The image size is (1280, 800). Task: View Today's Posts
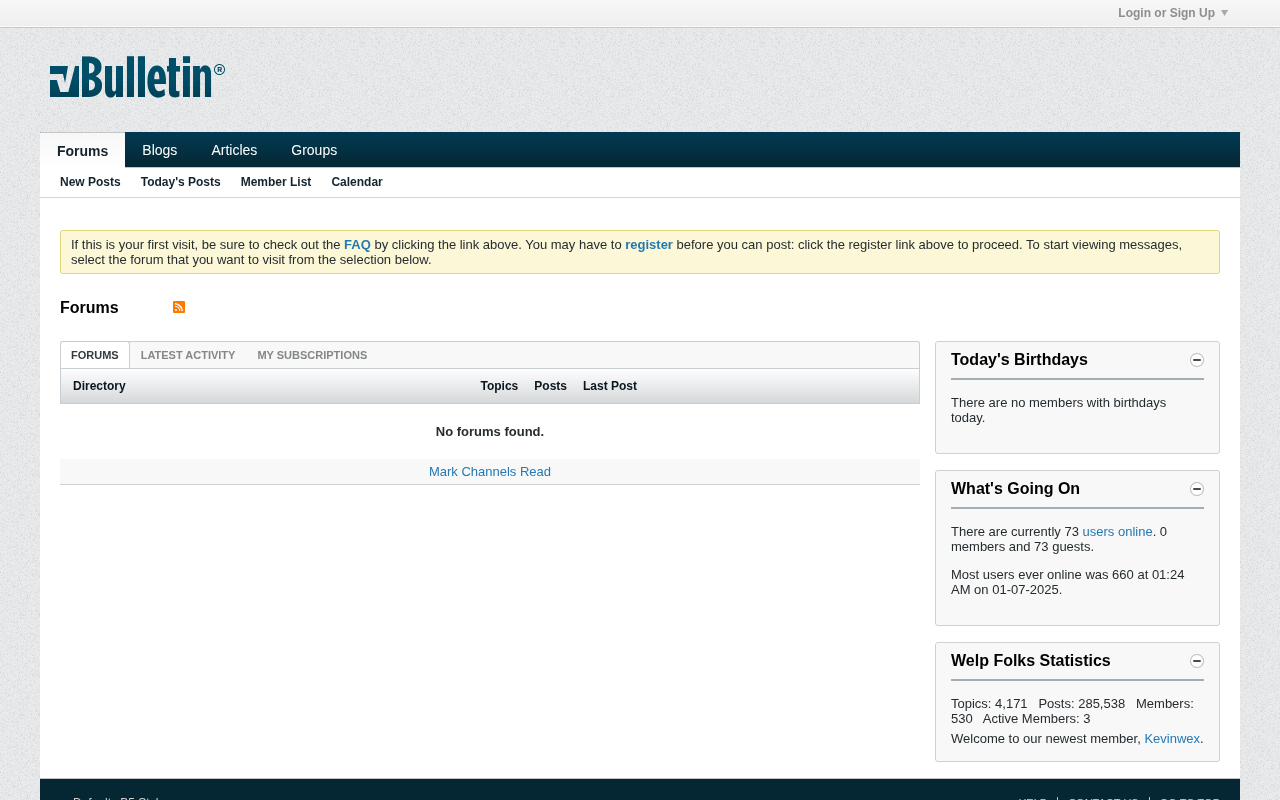click(x=180, y=182)
